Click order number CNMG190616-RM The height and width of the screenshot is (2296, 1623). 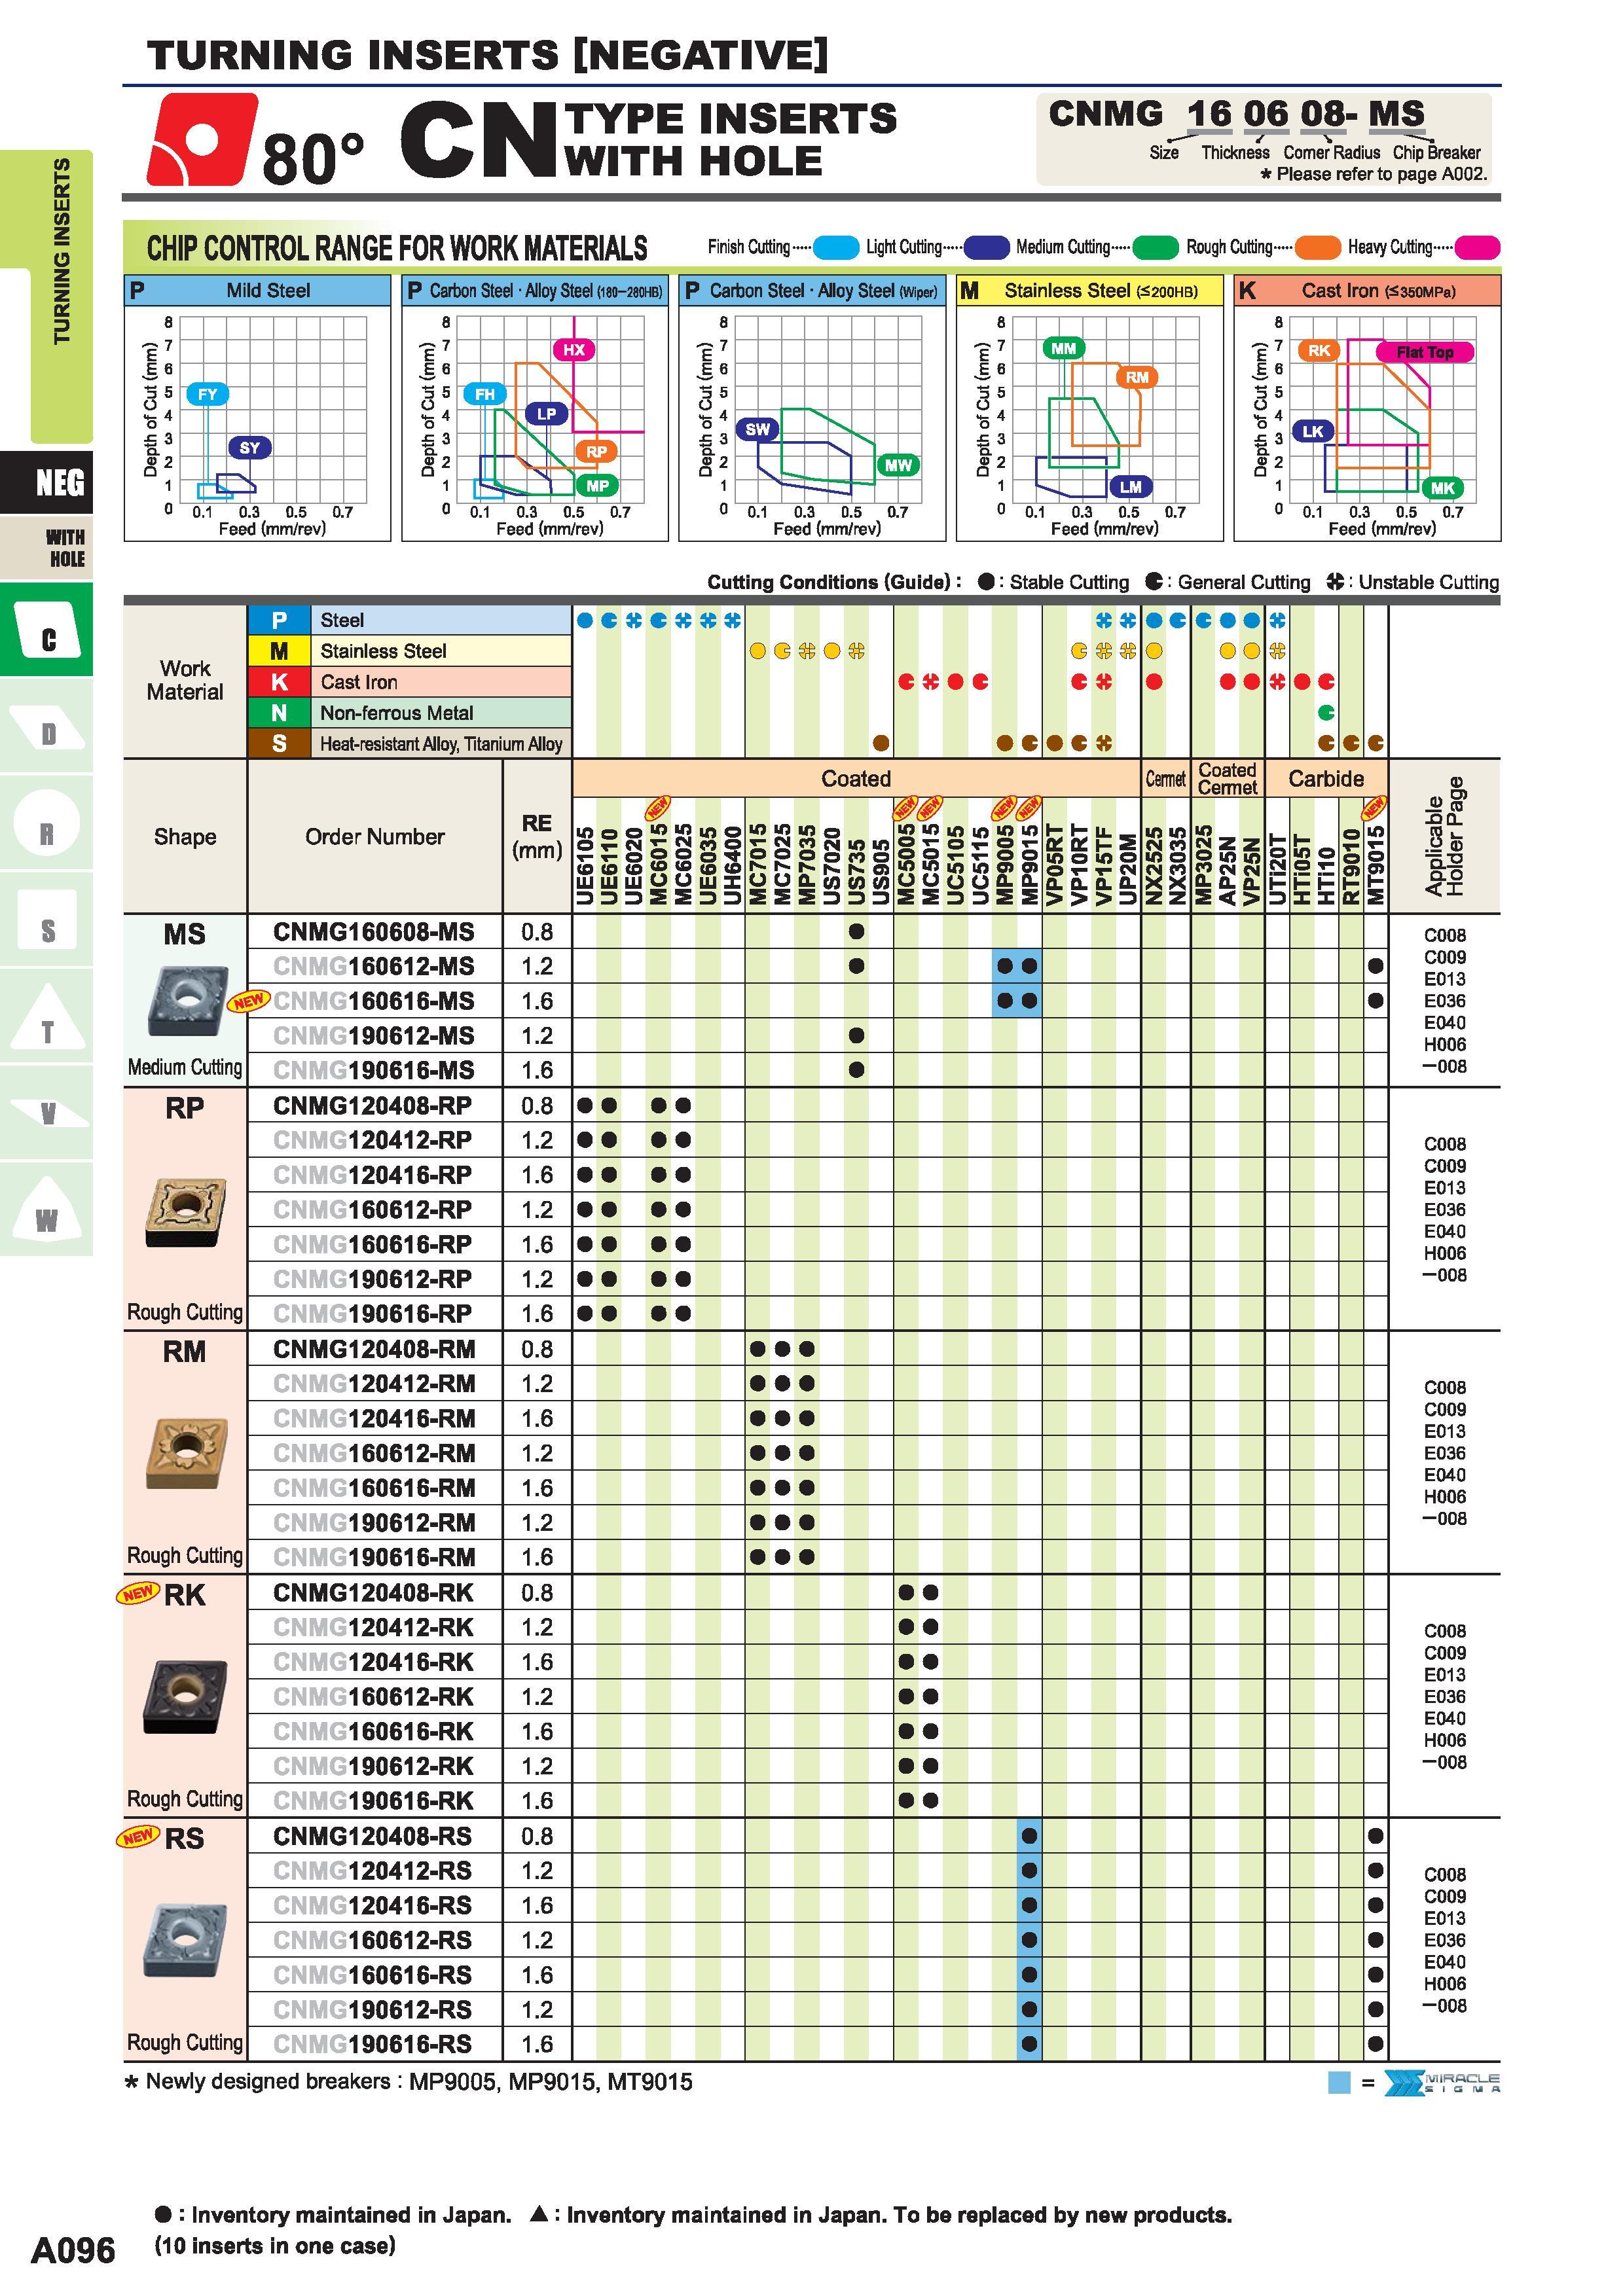374,1557
